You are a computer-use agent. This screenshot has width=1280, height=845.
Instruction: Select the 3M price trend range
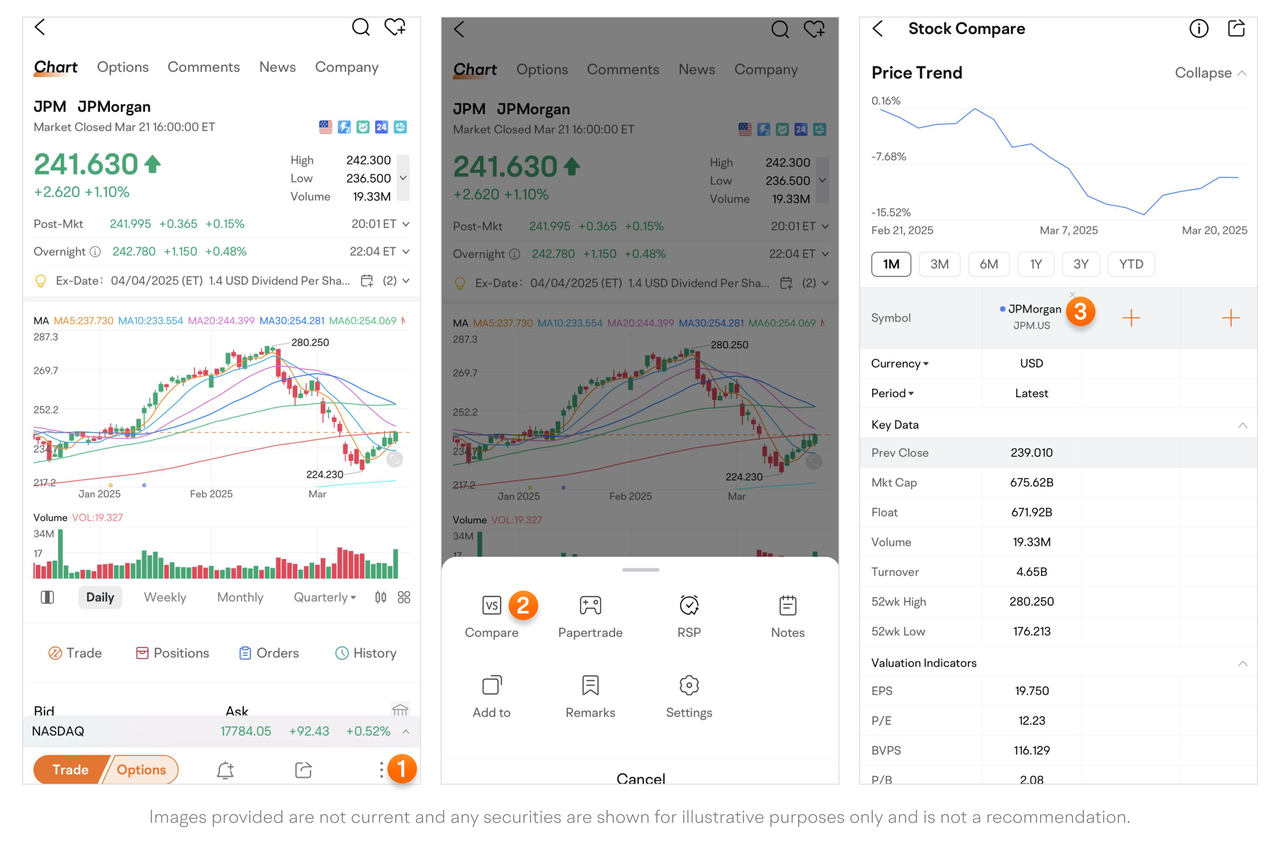(940, 264)
